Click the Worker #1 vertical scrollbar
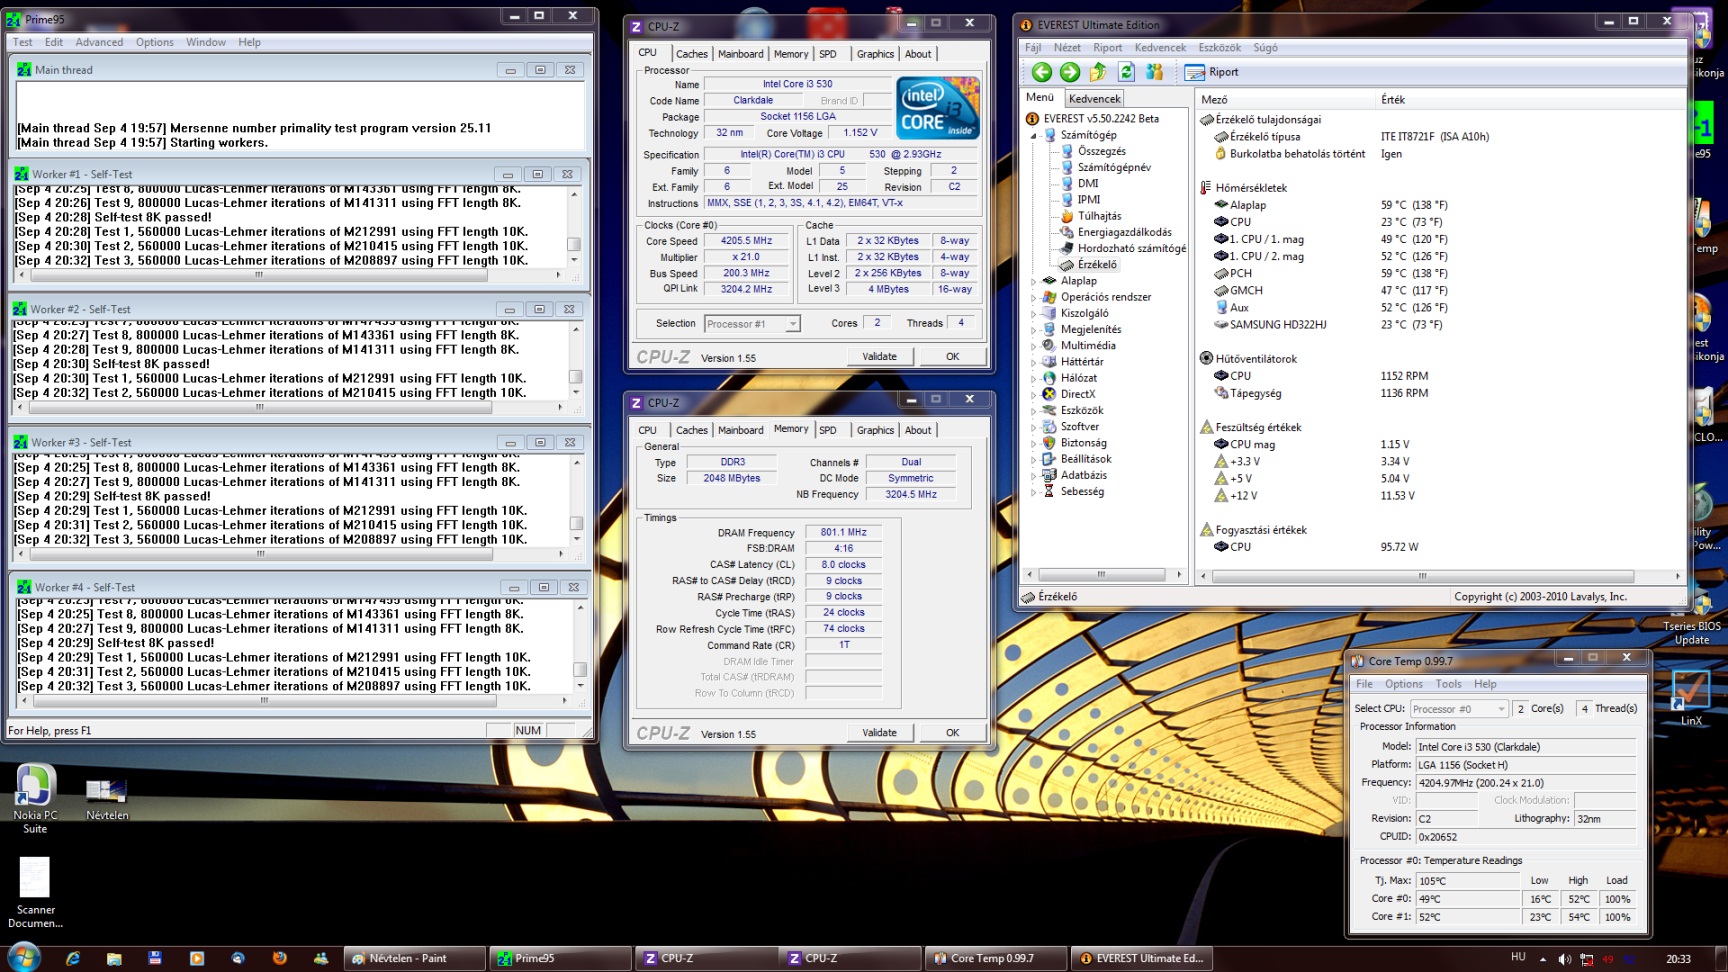1728x972 pixels. 574,226
